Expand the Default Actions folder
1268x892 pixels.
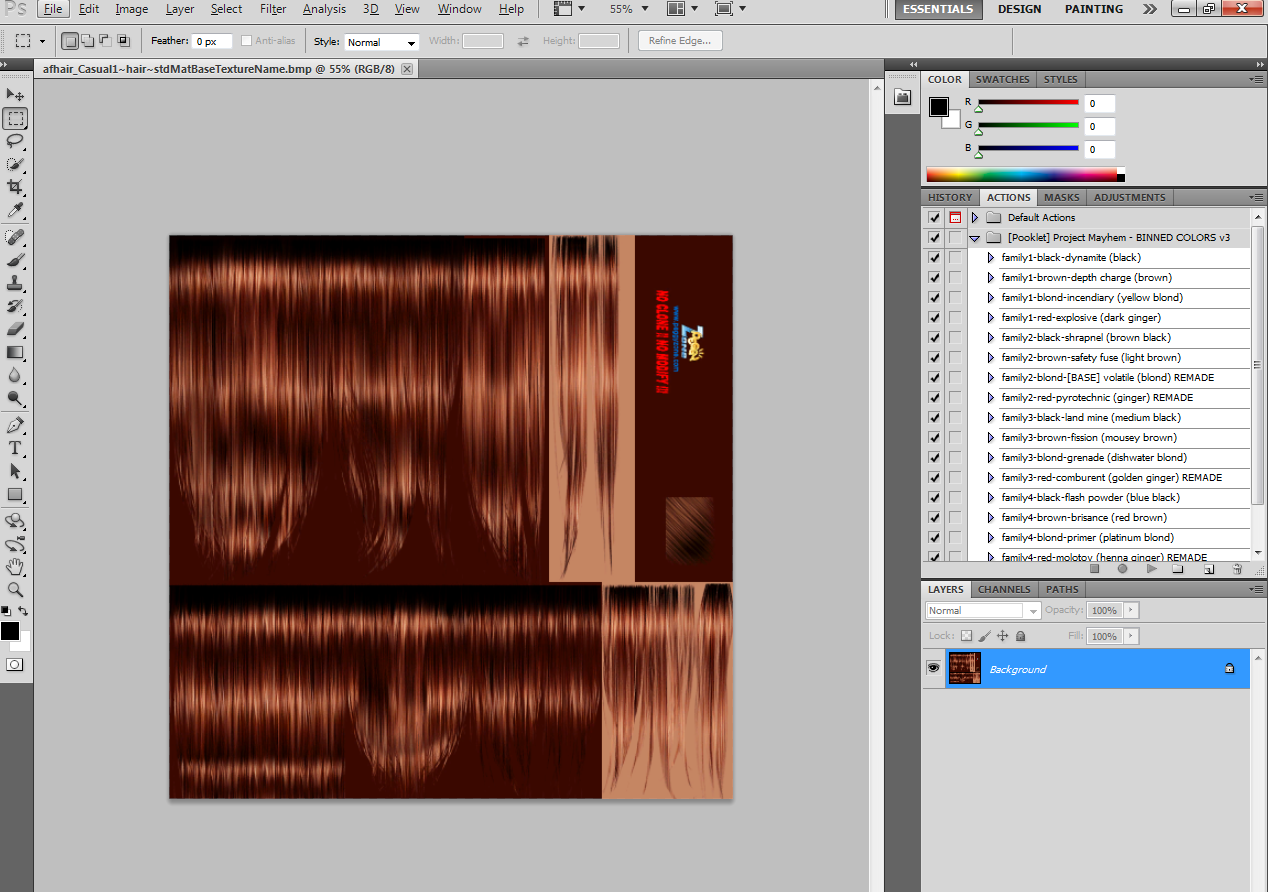pos(974,218)
